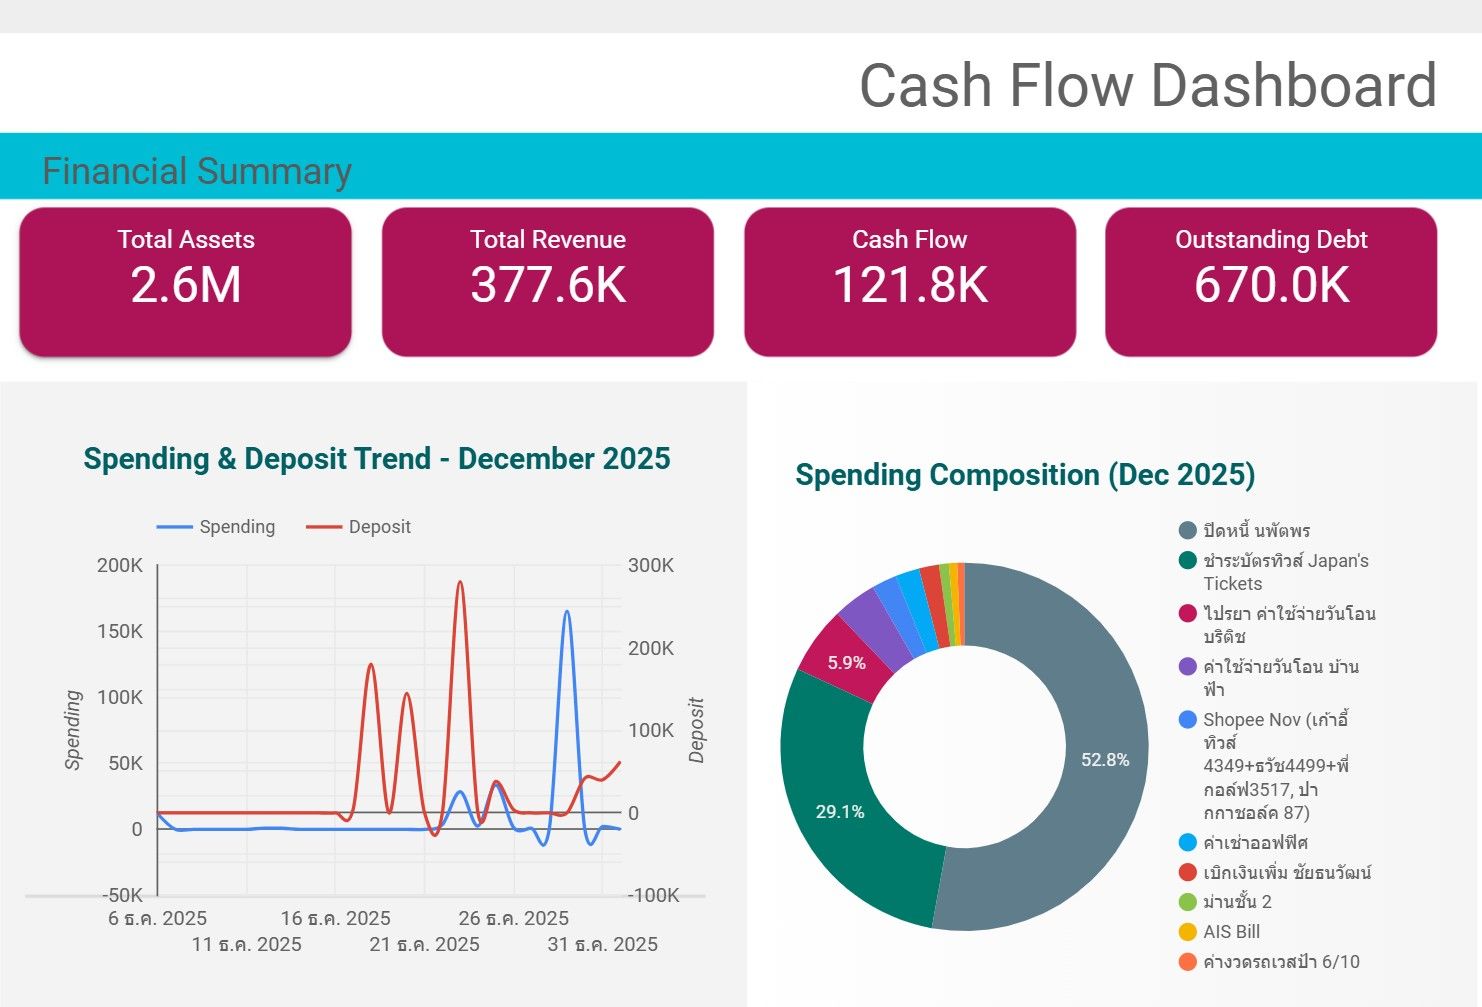Click the red dot for เบิกเงินเพิ่ม ชัยธนวัฒน์
This screenshot has height=1007, width=1482.
click(x=1188, y=872)
